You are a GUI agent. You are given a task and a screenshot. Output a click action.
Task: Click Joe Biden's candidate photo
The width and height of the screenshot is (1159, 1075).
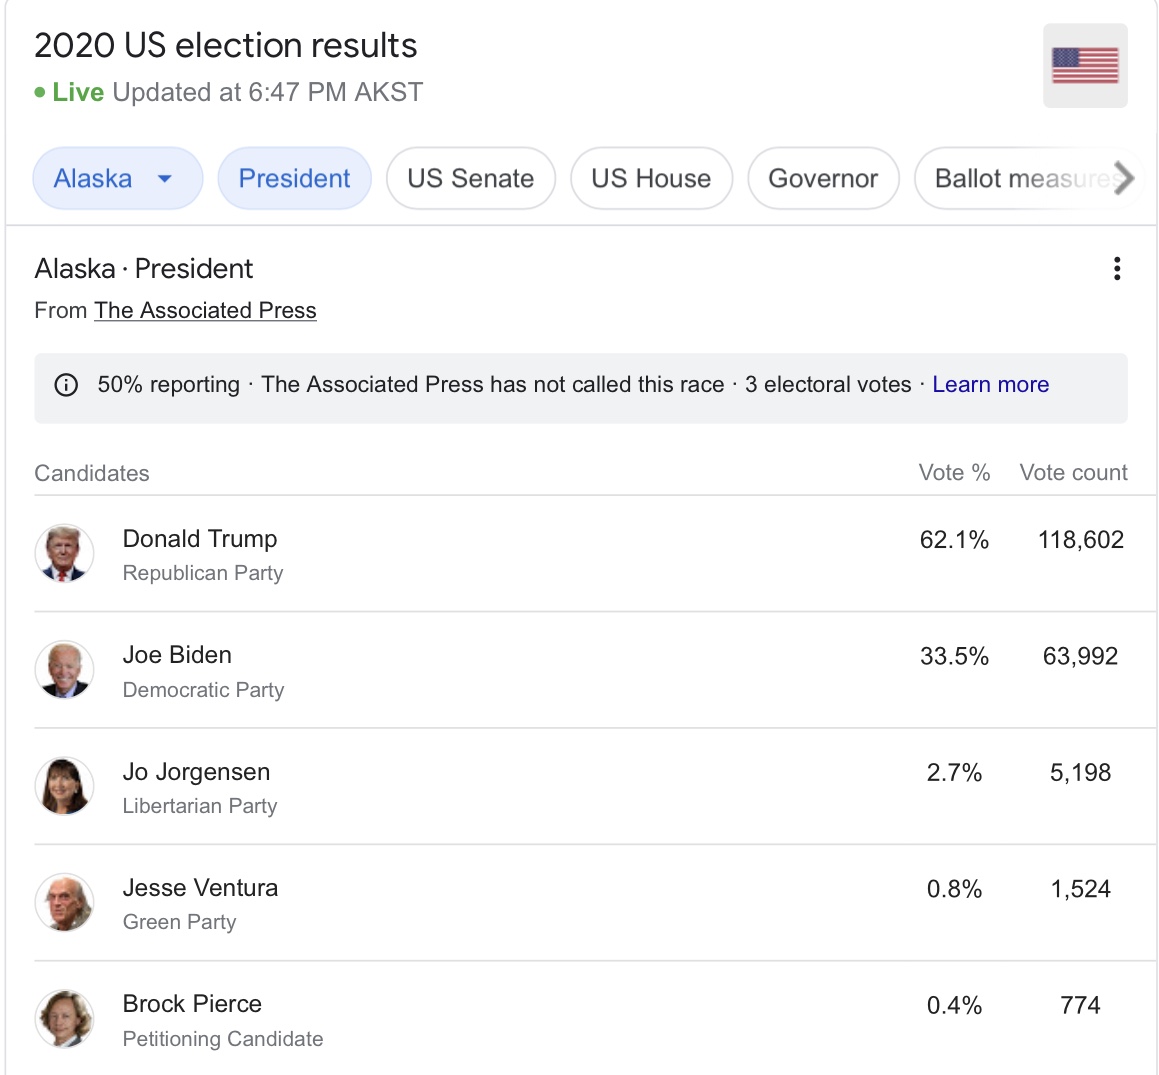[x=65, y=670]
